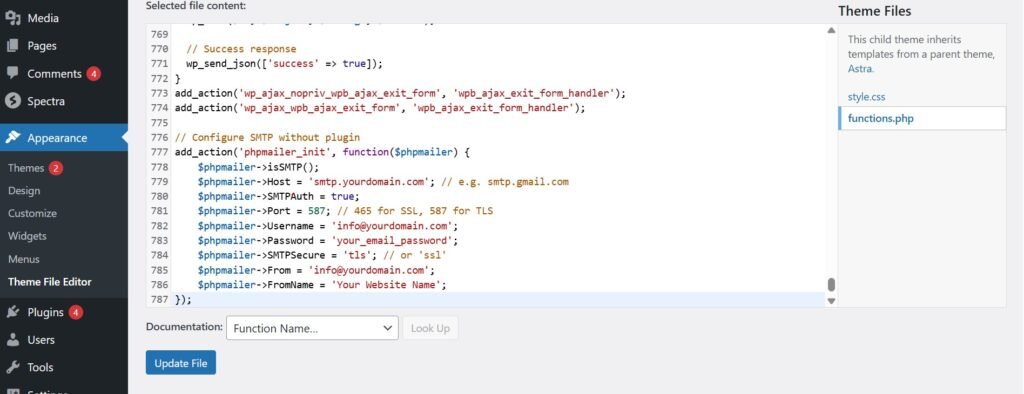Image resolution: width=1024 pixels, height=394 pixels.
Task: Go to Themes submenu item
Action: point(26,168)
